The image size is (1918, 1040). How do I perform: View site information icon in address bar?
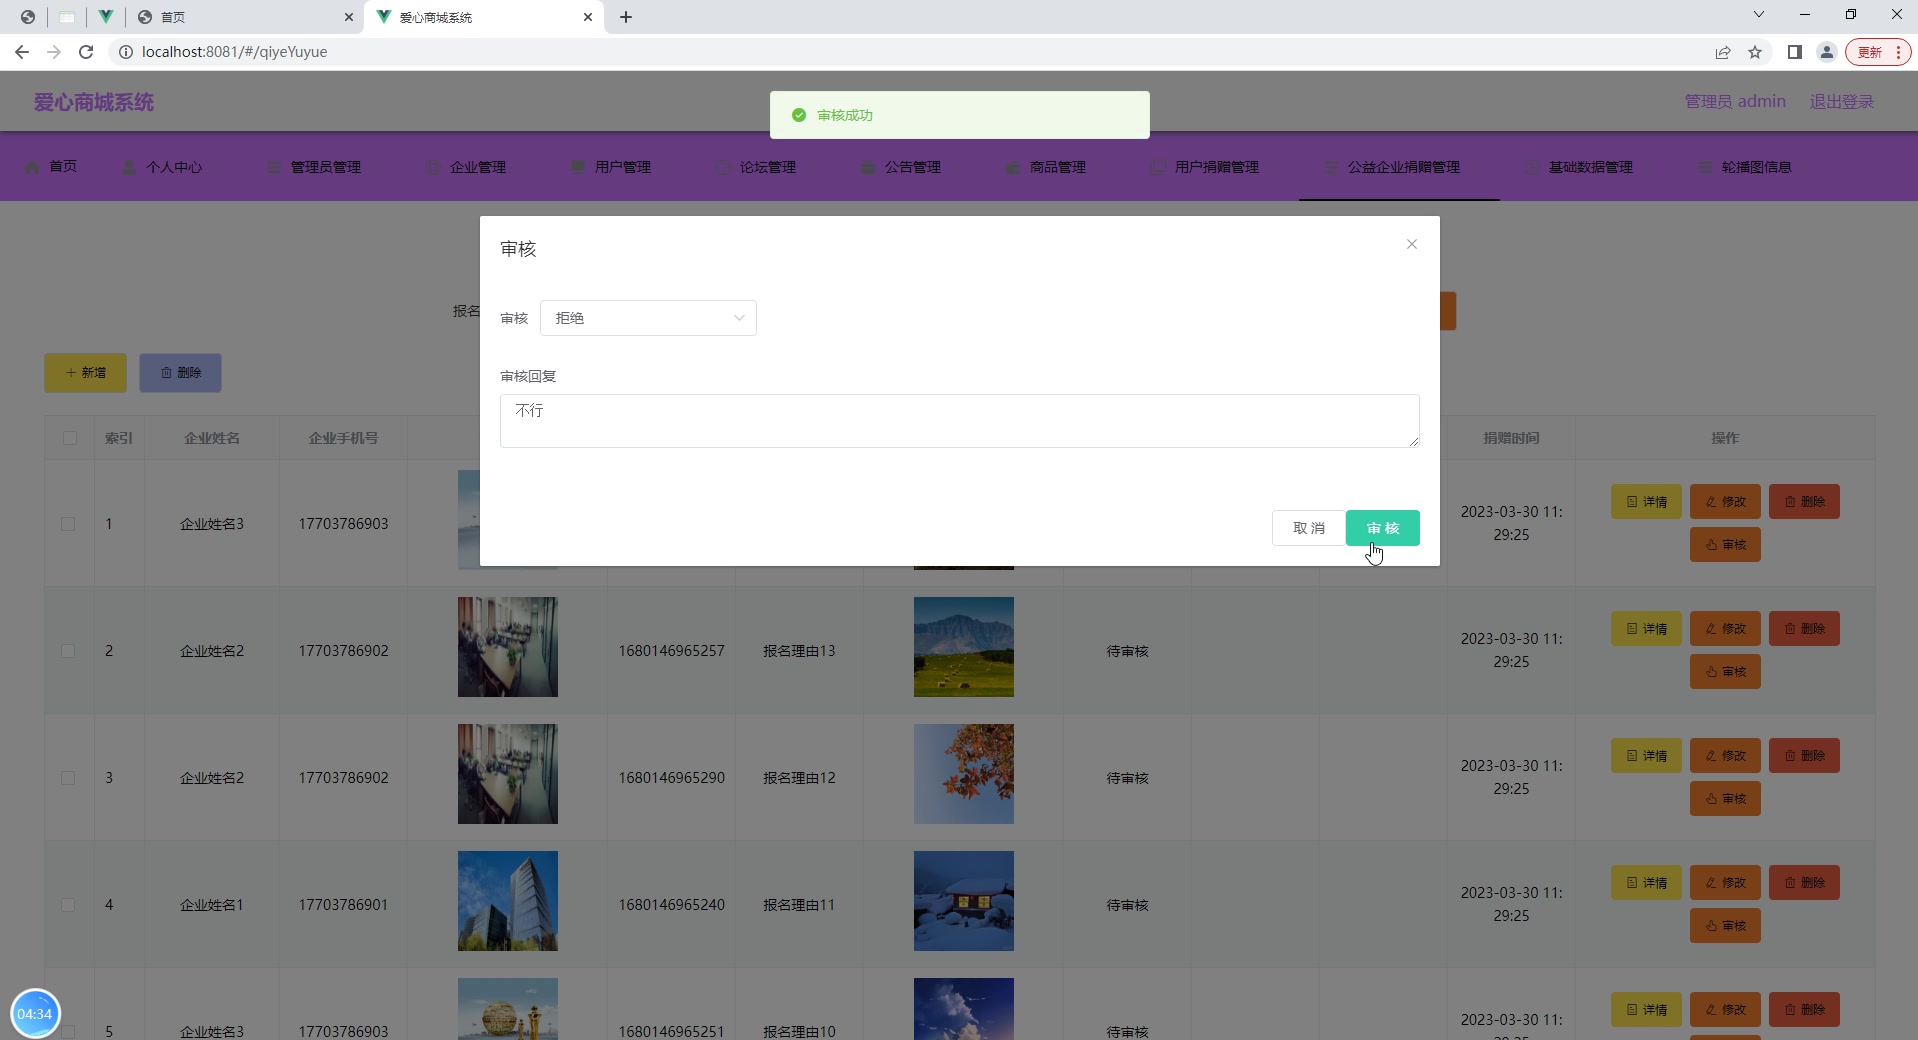[126, 52]
